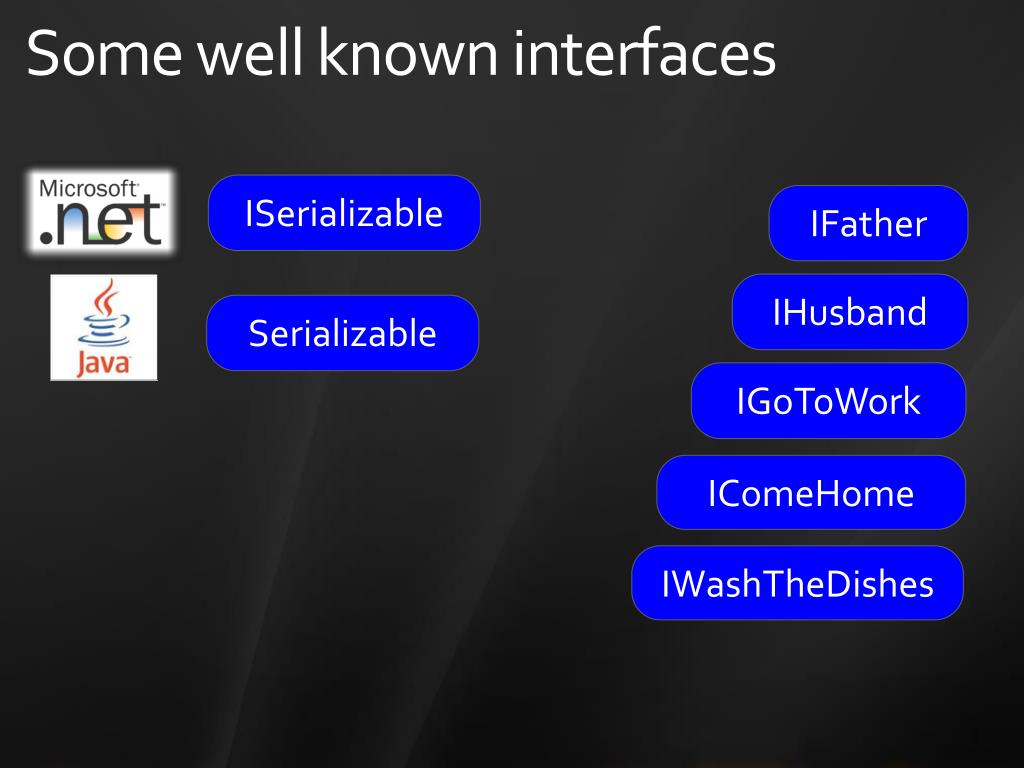This screenshot has width=1024, height=768.
Task: Select the steaming coffee cup graphic
Action: click(x=104, y=313)
